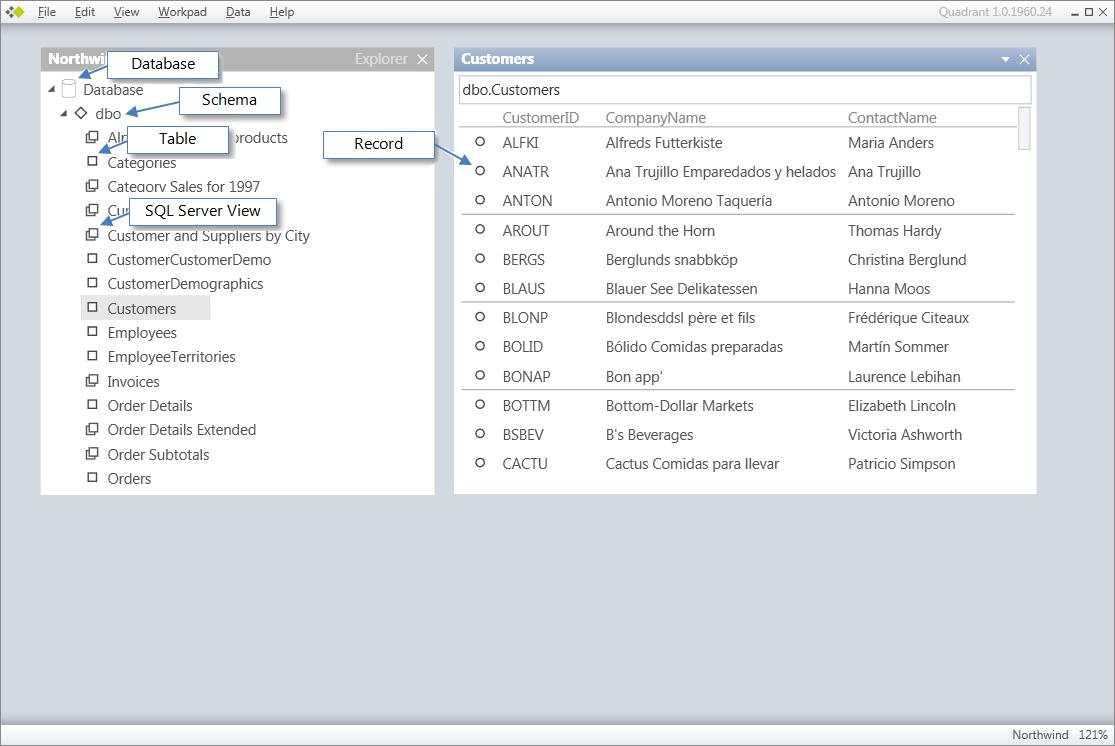
Task: Click Northwind in the status bar
Action: [x=1040, y=735]
